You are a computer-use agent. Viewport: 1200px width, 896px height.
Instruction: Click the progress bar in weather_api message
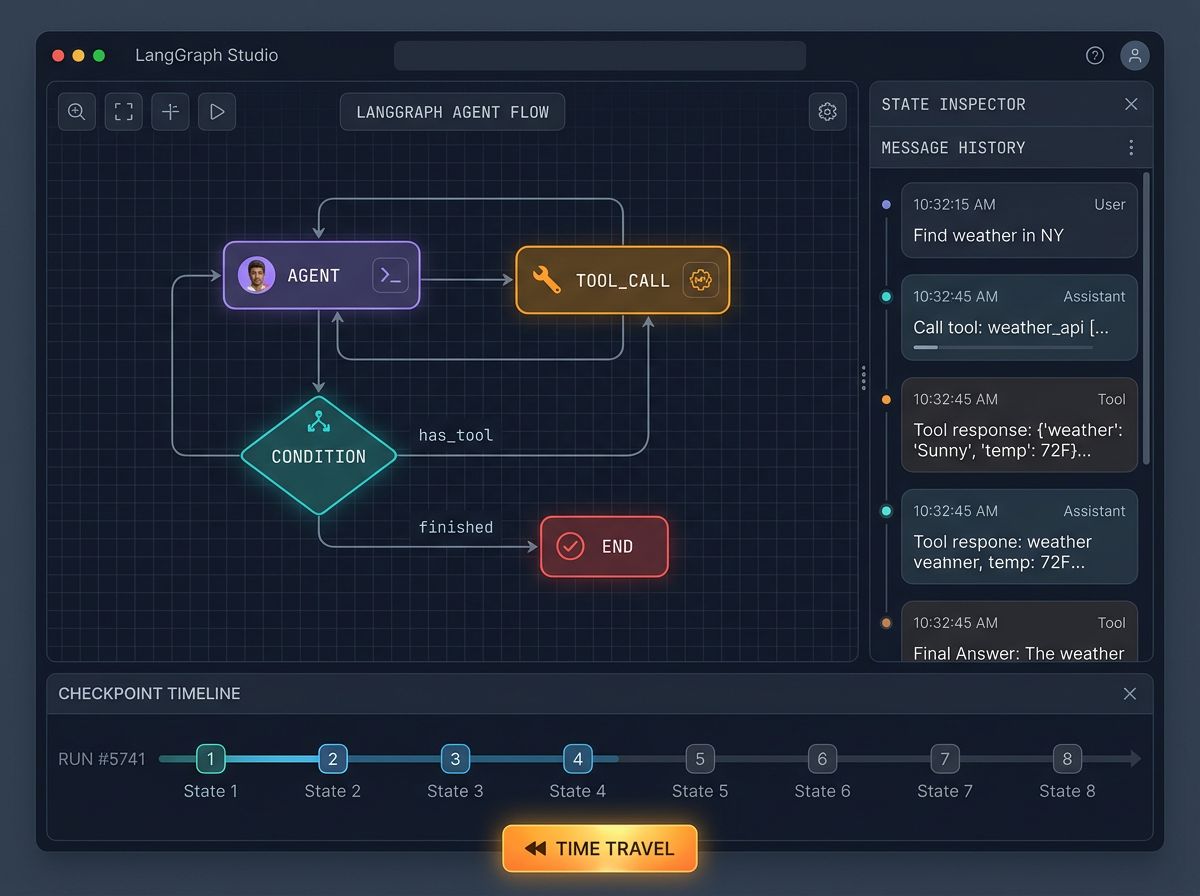click(x=1003, y=347)
